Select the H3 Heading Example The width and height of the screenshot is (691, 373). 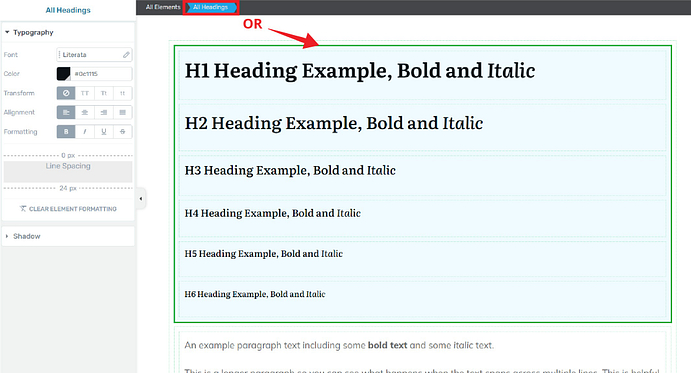pyautogui.click(x=423, y=175)
